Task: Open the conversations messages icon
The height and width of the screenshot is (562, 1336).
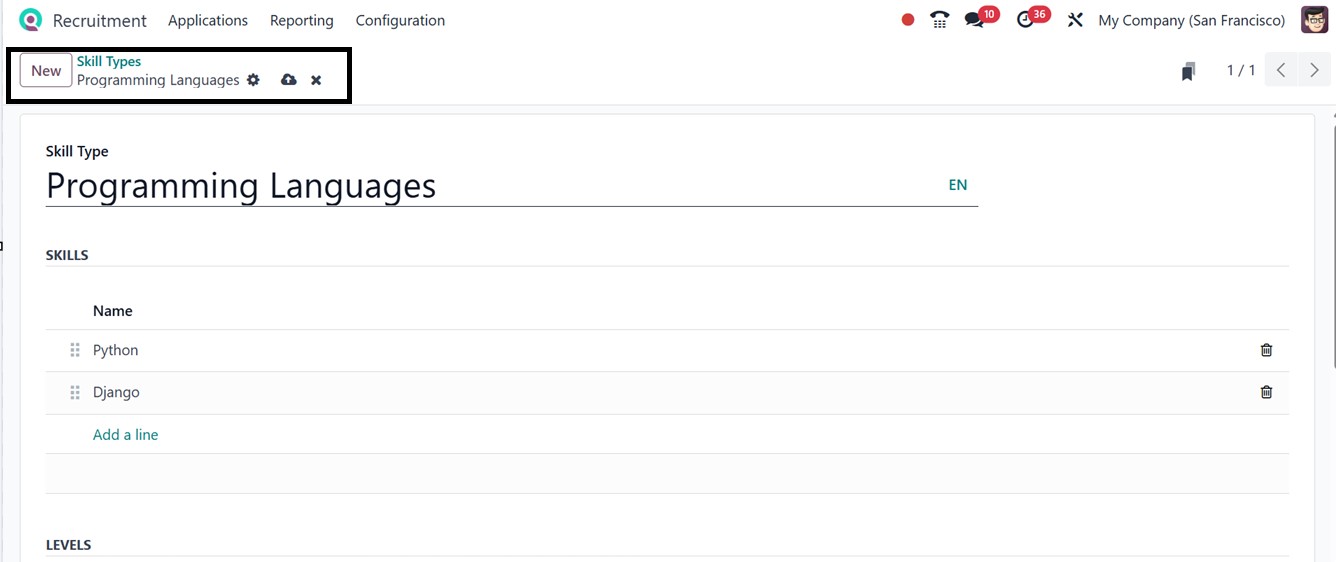Action: (973, 20)
